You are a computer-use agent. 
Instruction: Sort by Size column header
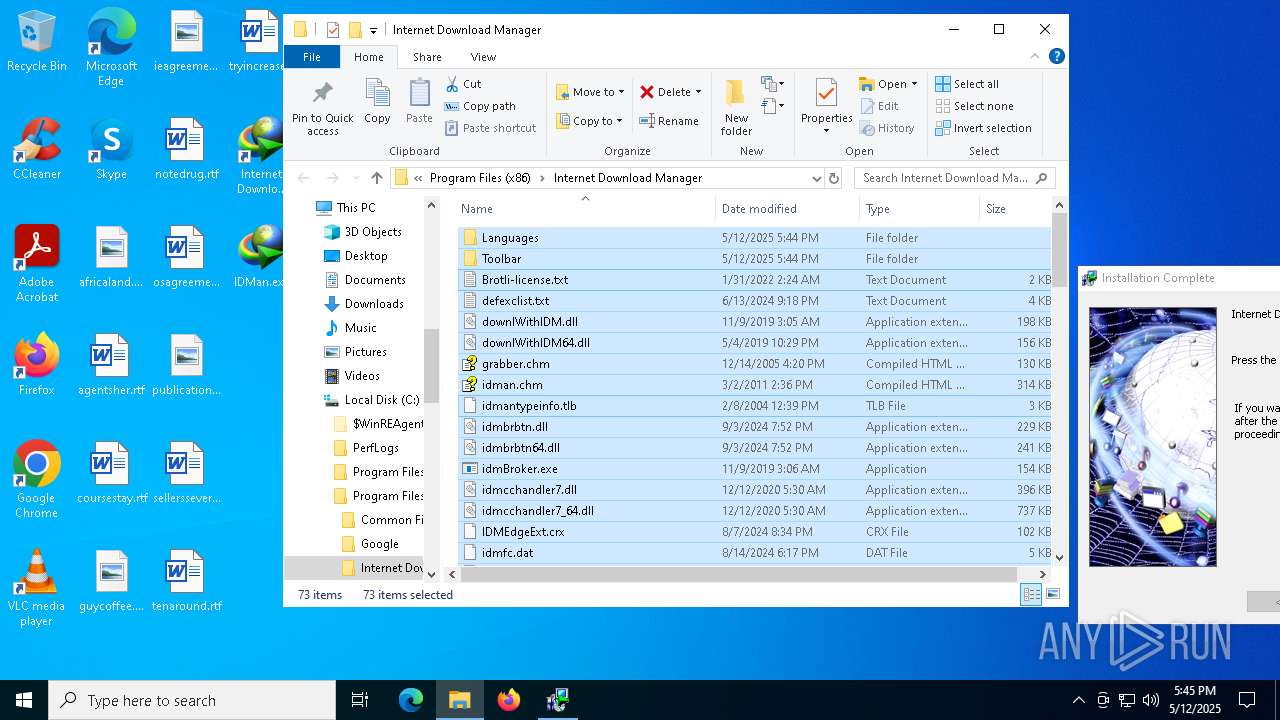pos(1015,209)
